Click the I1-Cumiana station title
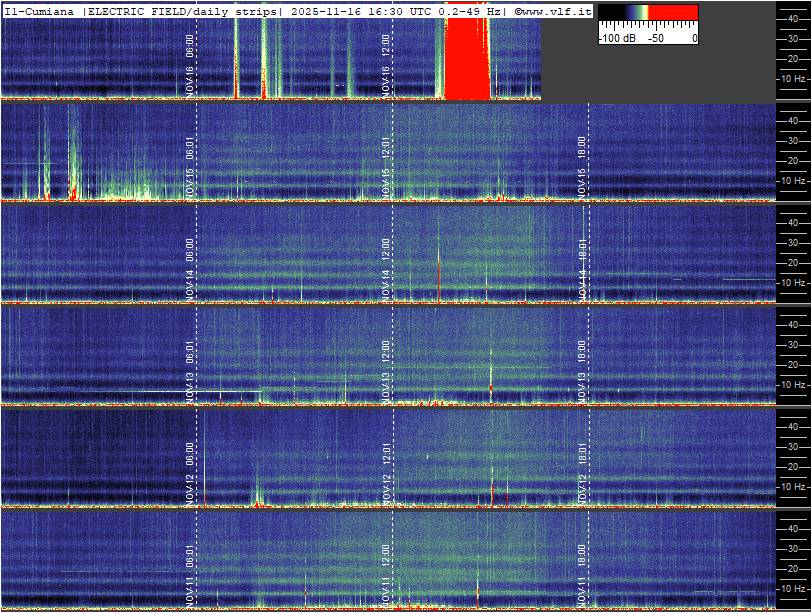812x613 pixels. click(40, 10)
